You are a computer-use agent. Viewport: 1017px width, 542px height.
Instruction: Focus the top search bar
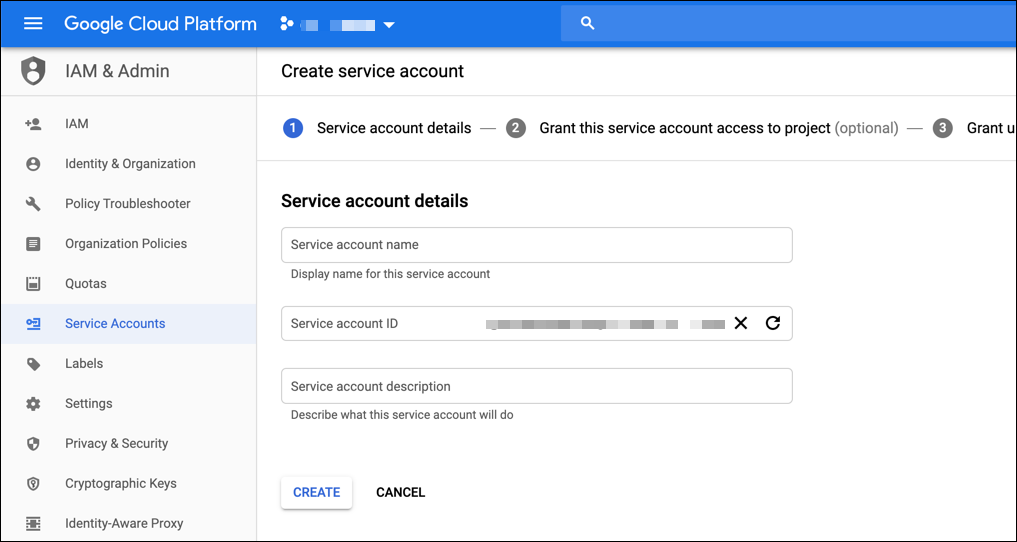pyautogui.click(x=789, y=23)
